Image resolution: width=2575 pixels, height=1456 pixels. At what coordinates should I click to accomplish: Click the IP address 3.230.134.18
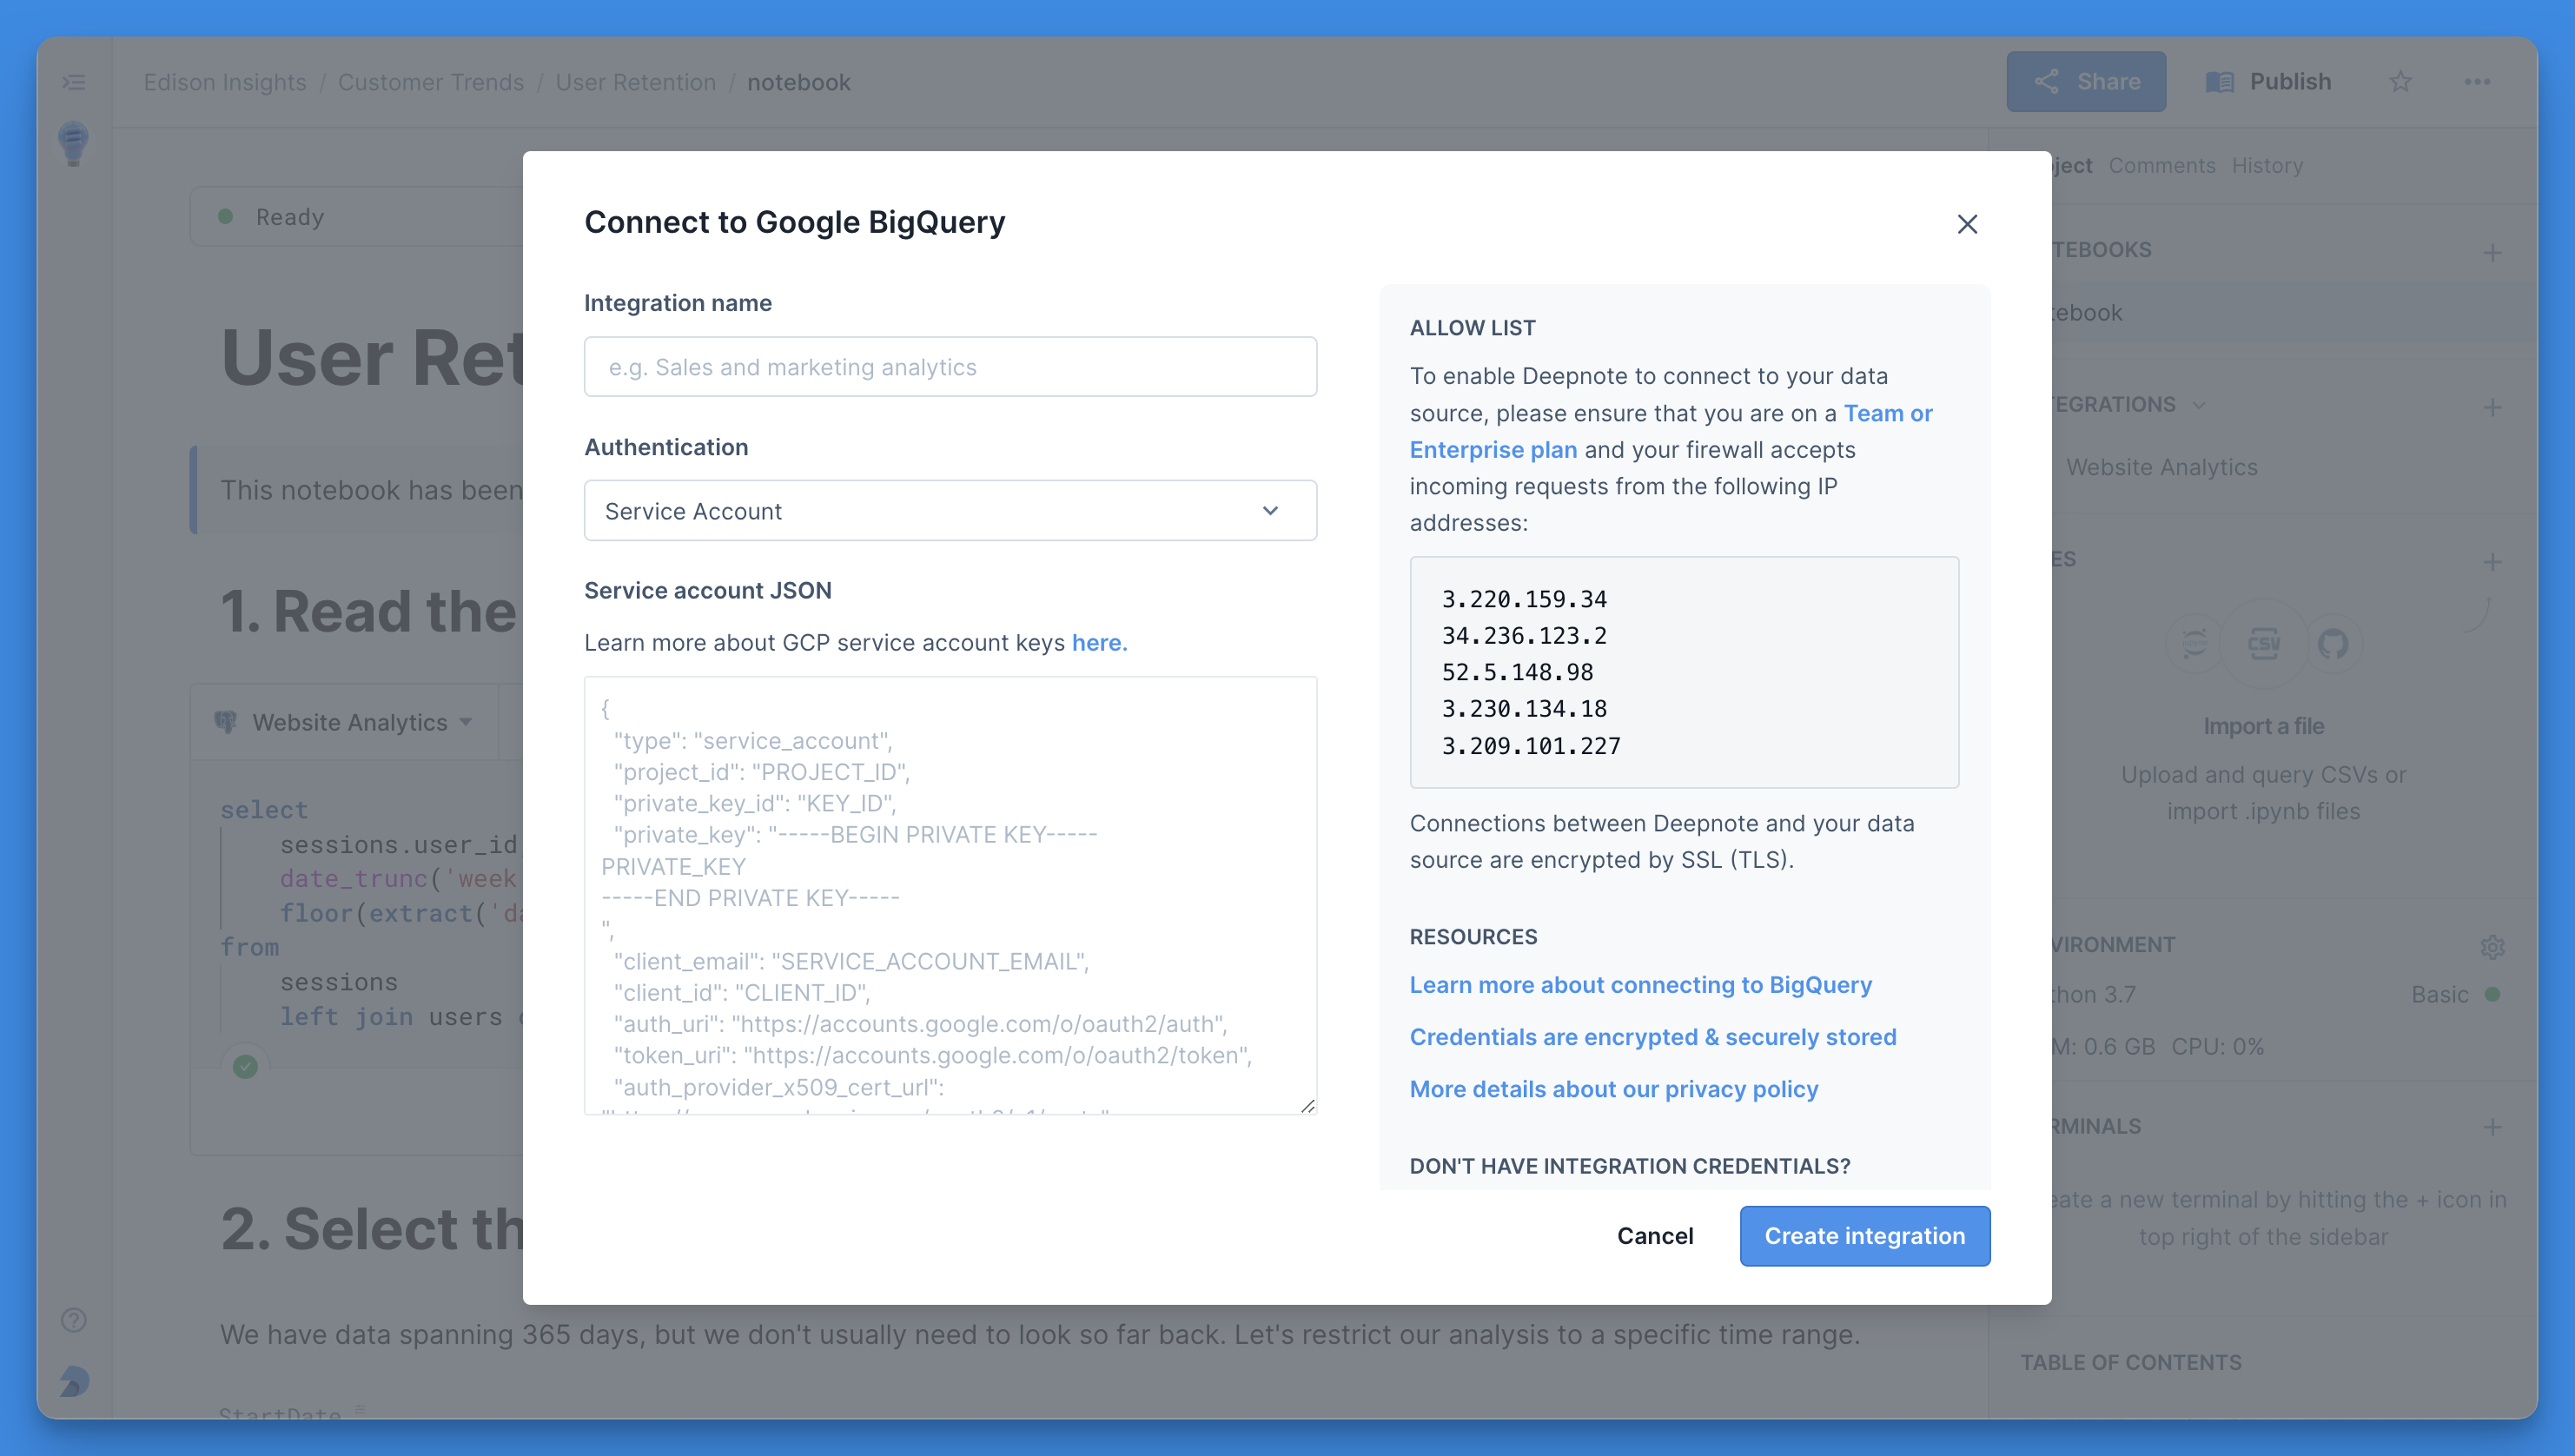point(1523,709)
